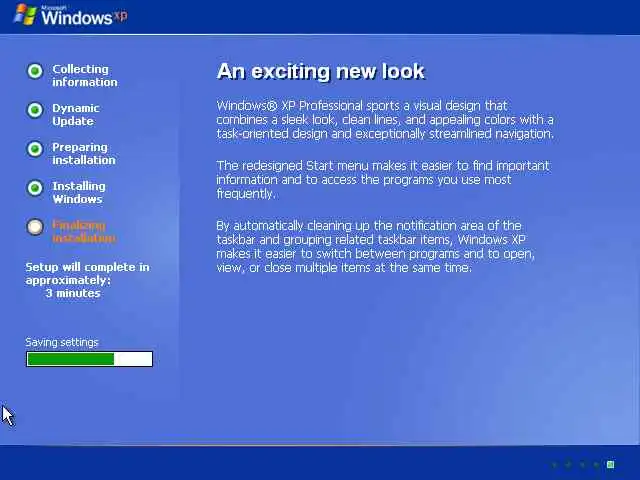Click the '3 minutes' remaining time text

tap(73, 293)
